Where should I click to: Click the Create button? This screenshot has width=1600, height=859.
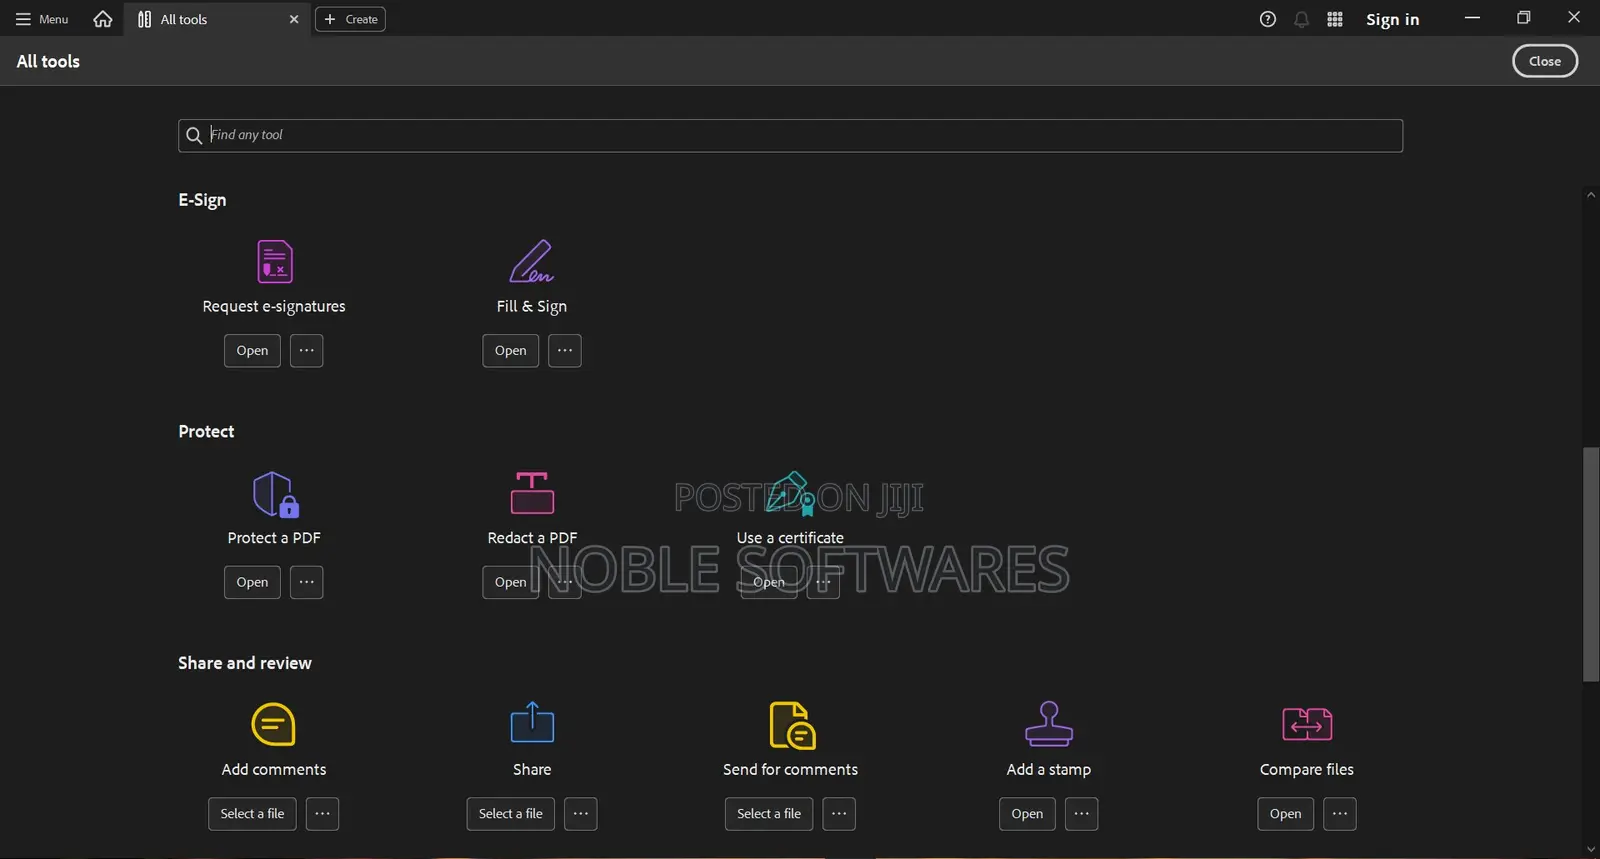pos(350,19)
